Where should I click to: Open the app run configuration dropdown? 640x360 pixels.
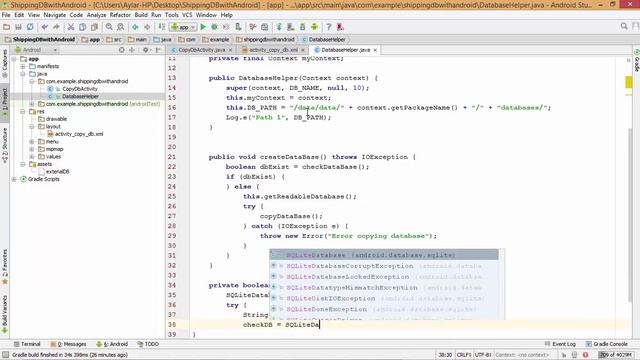tap(184, 27)
